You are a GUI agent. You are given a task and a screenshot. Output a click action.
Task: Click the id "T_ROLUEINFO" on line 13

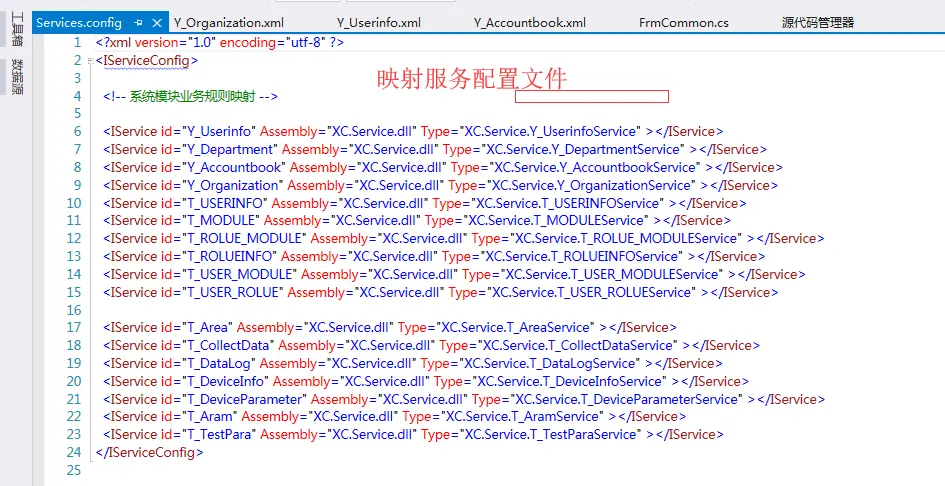[230, 256]
